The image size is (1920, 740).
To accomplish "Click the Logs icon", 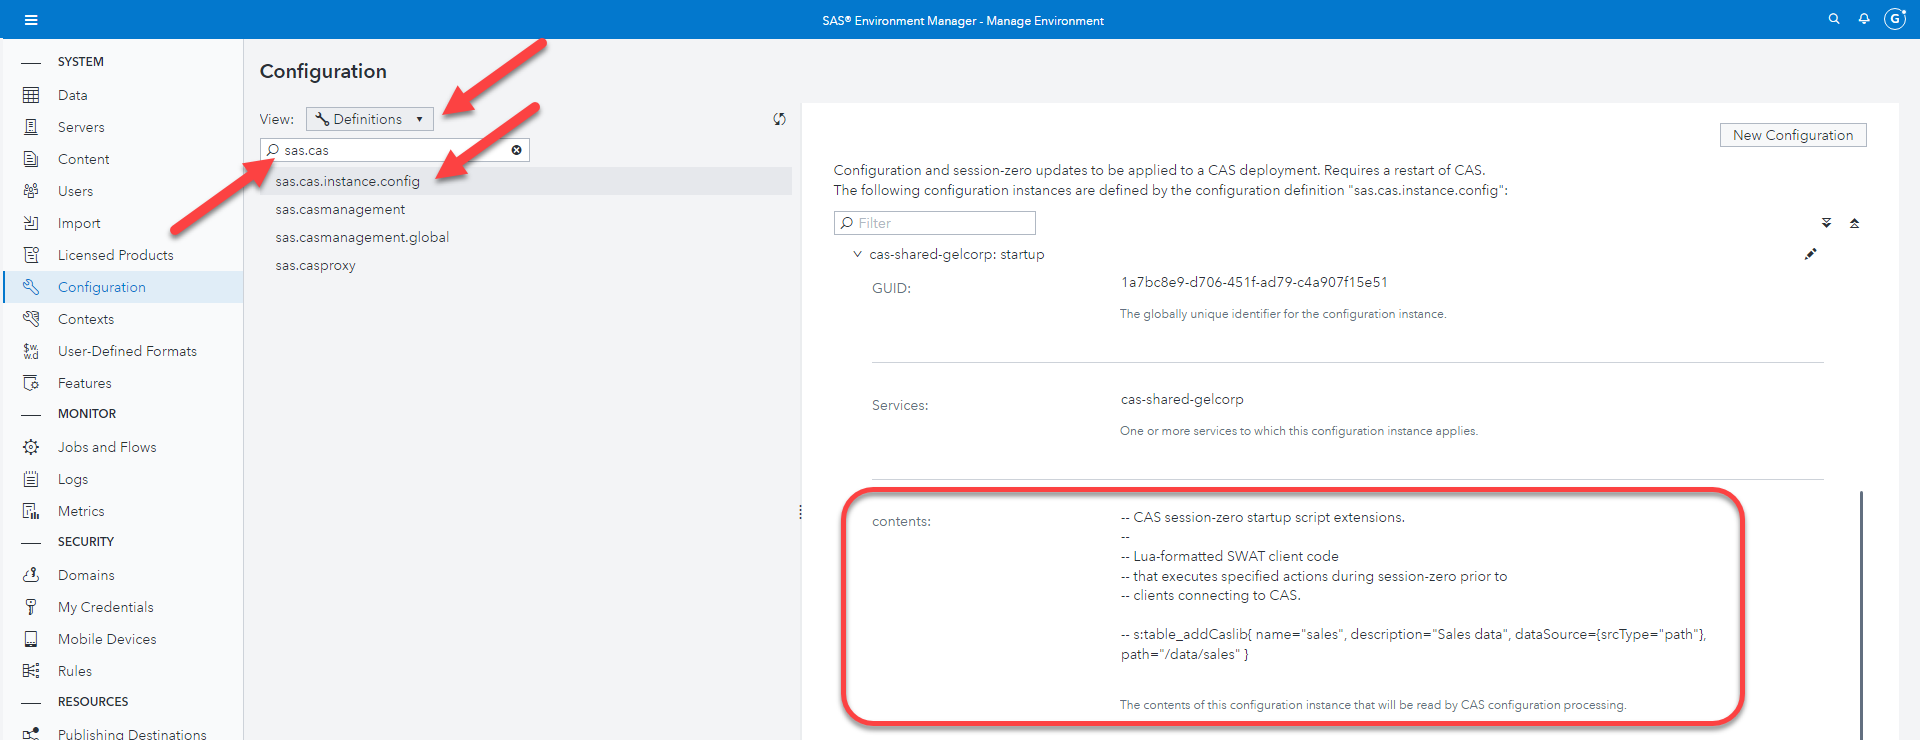I will [31, 479].
